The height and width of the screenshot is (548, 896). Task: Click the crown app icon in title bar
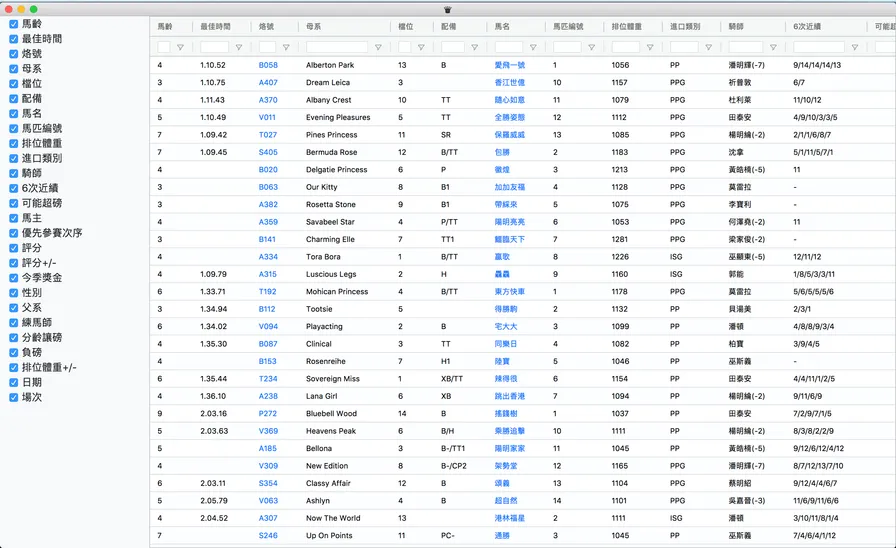click(448, 9)
